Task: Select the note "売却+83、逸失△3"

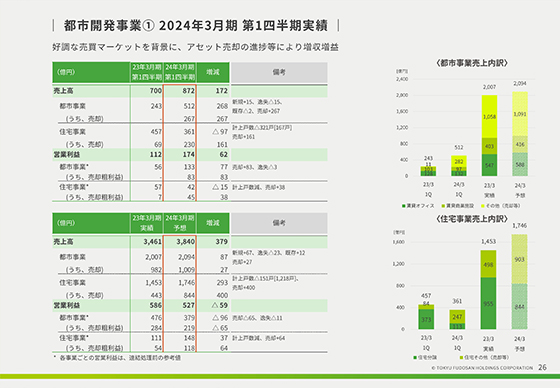Action: click(255, 167)
